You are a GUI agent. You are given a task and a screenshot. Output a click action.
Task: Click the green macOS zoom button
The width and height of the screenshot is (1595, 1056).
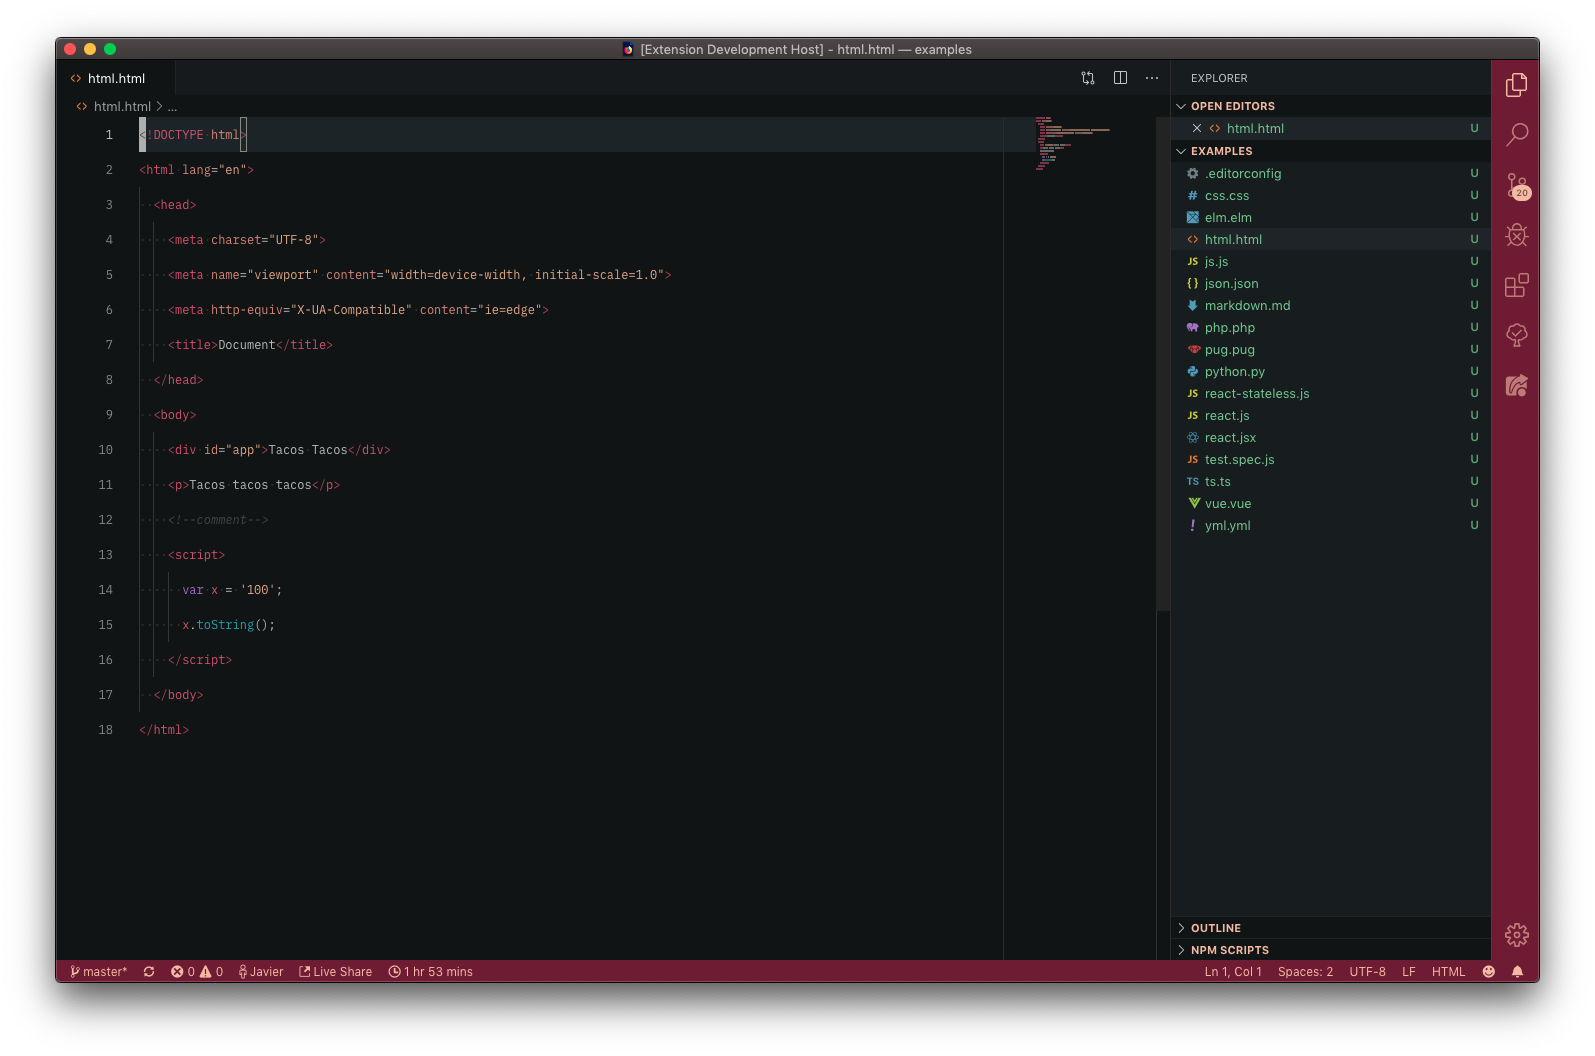click(110, 49)
